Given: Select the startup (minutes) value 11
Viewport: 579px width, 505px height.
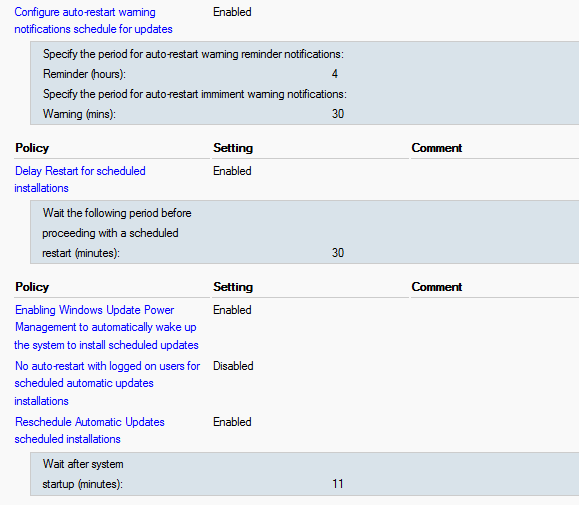Looking at the screenshot, I should (338, 484).
